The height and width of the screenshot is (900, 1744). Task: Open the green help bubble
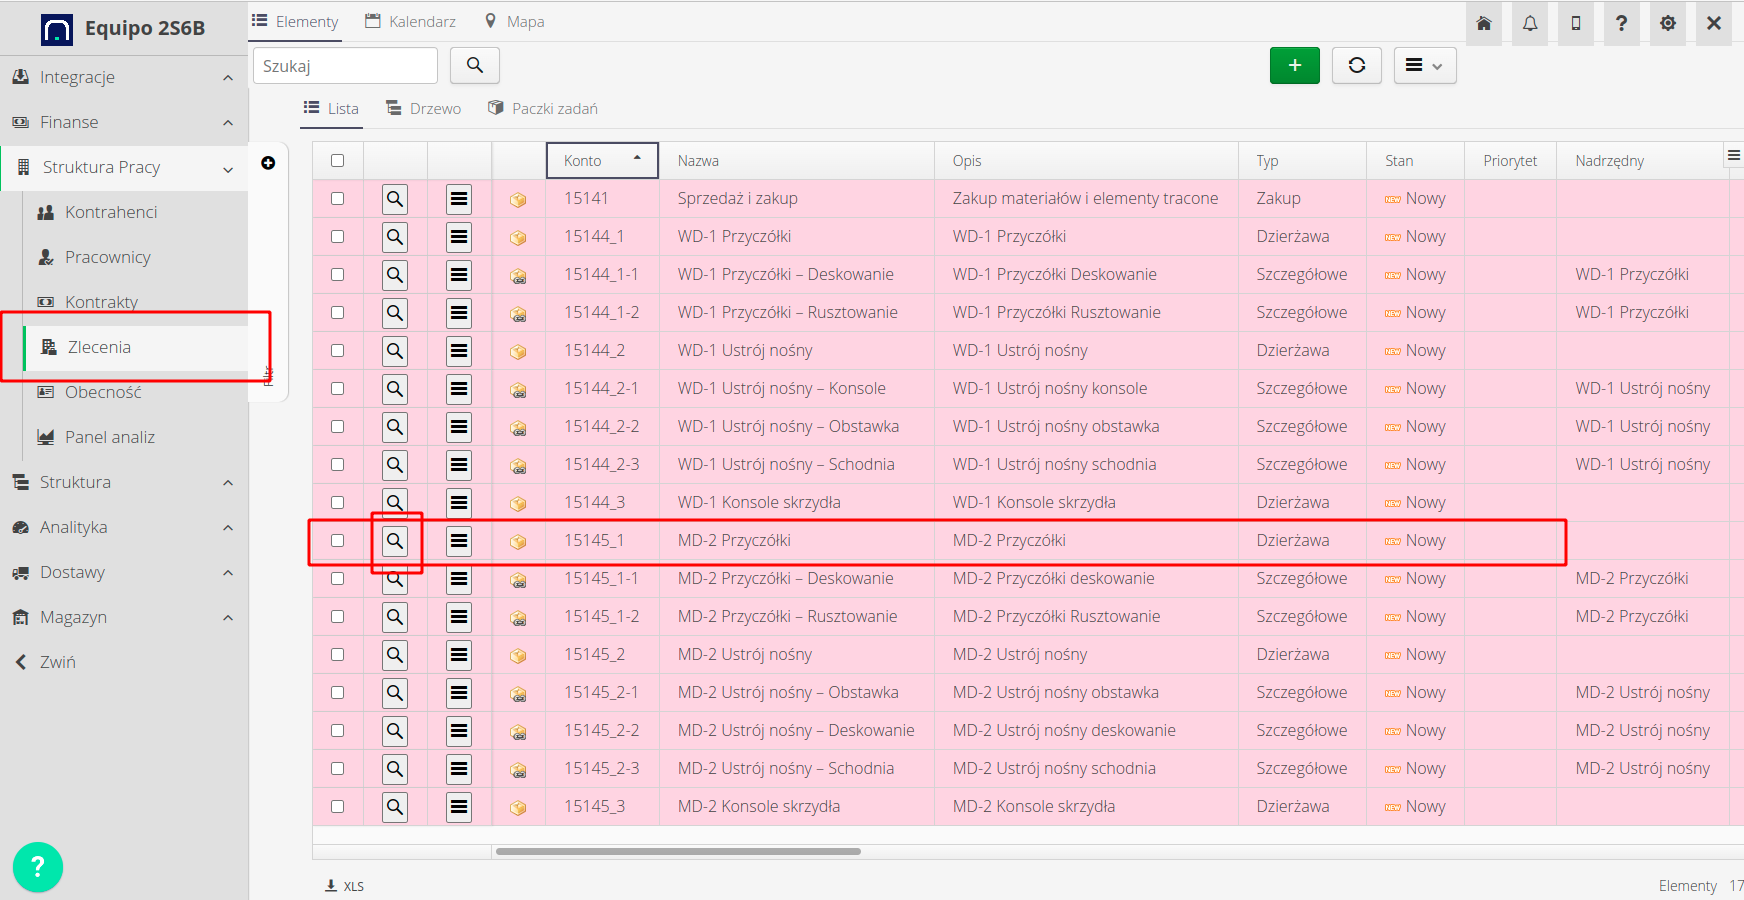(x=37, y=866)
